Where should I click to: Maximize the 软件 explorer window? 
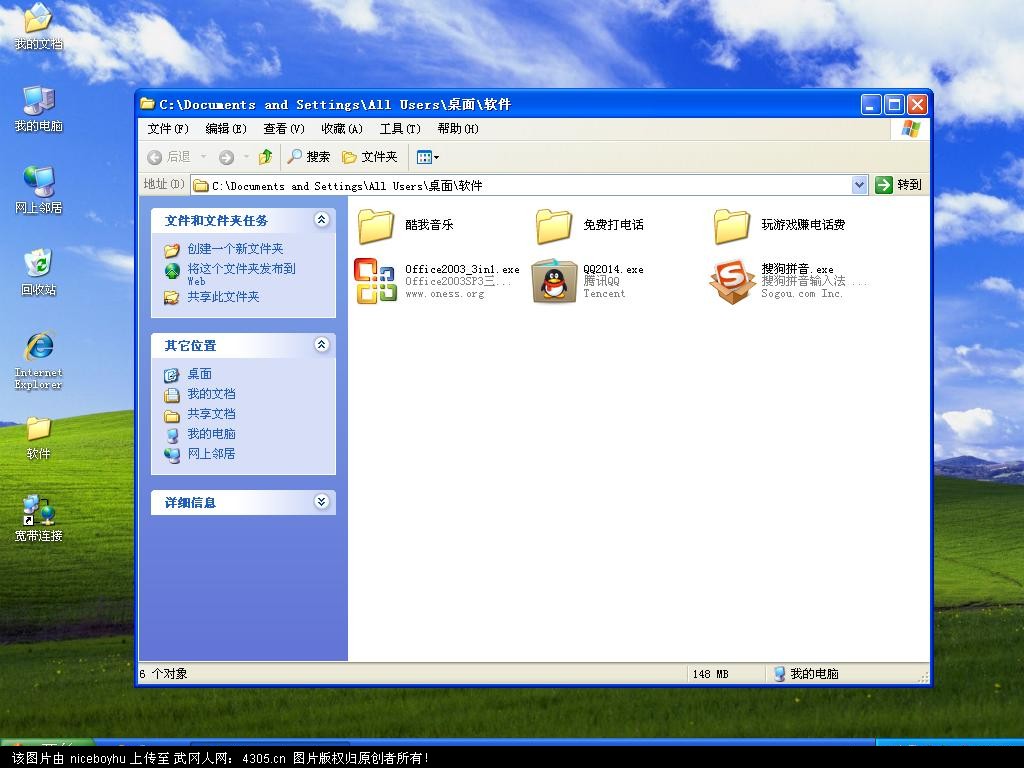tap(895, 104)
